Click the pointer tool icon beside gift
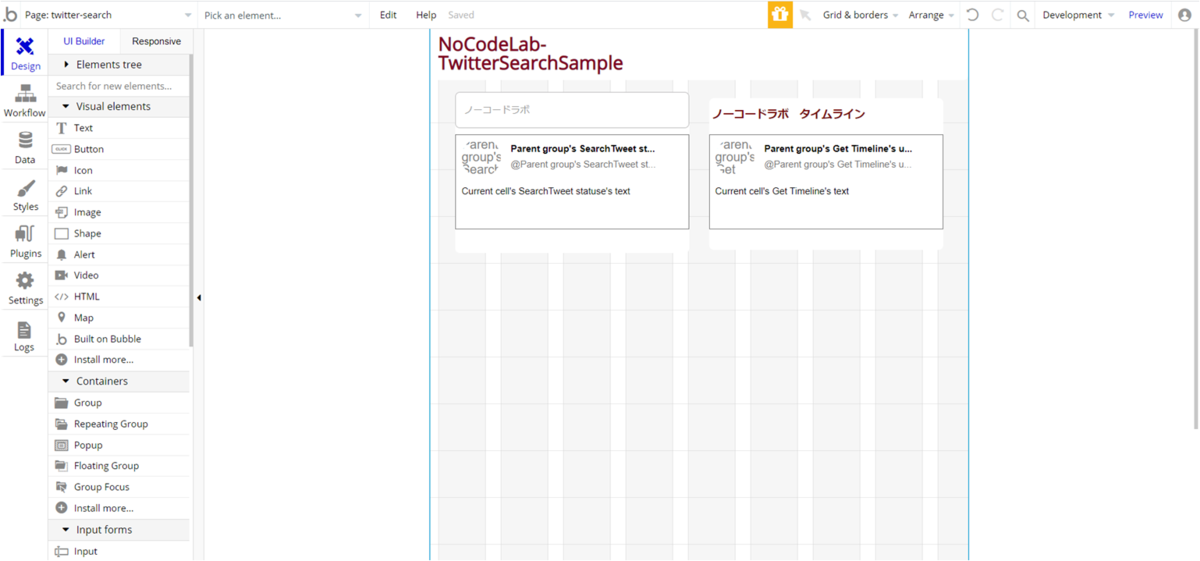The width and height of the screenshot is (1200, 561). [x=805, y=15]
